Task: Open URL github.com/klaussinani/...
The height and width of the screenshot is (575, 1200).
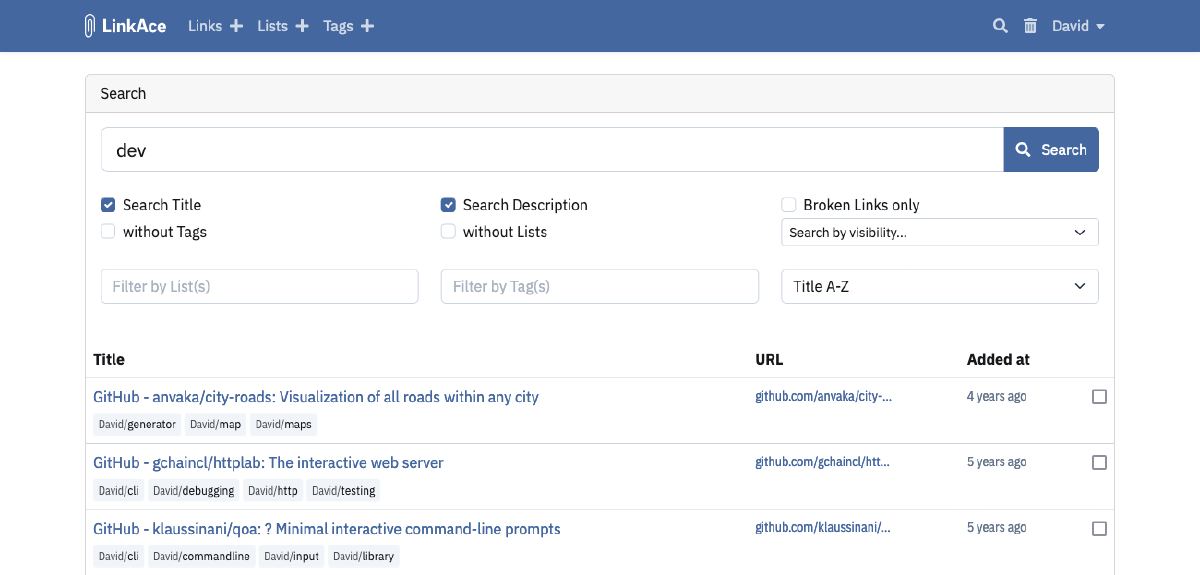Action: point(823,528)
